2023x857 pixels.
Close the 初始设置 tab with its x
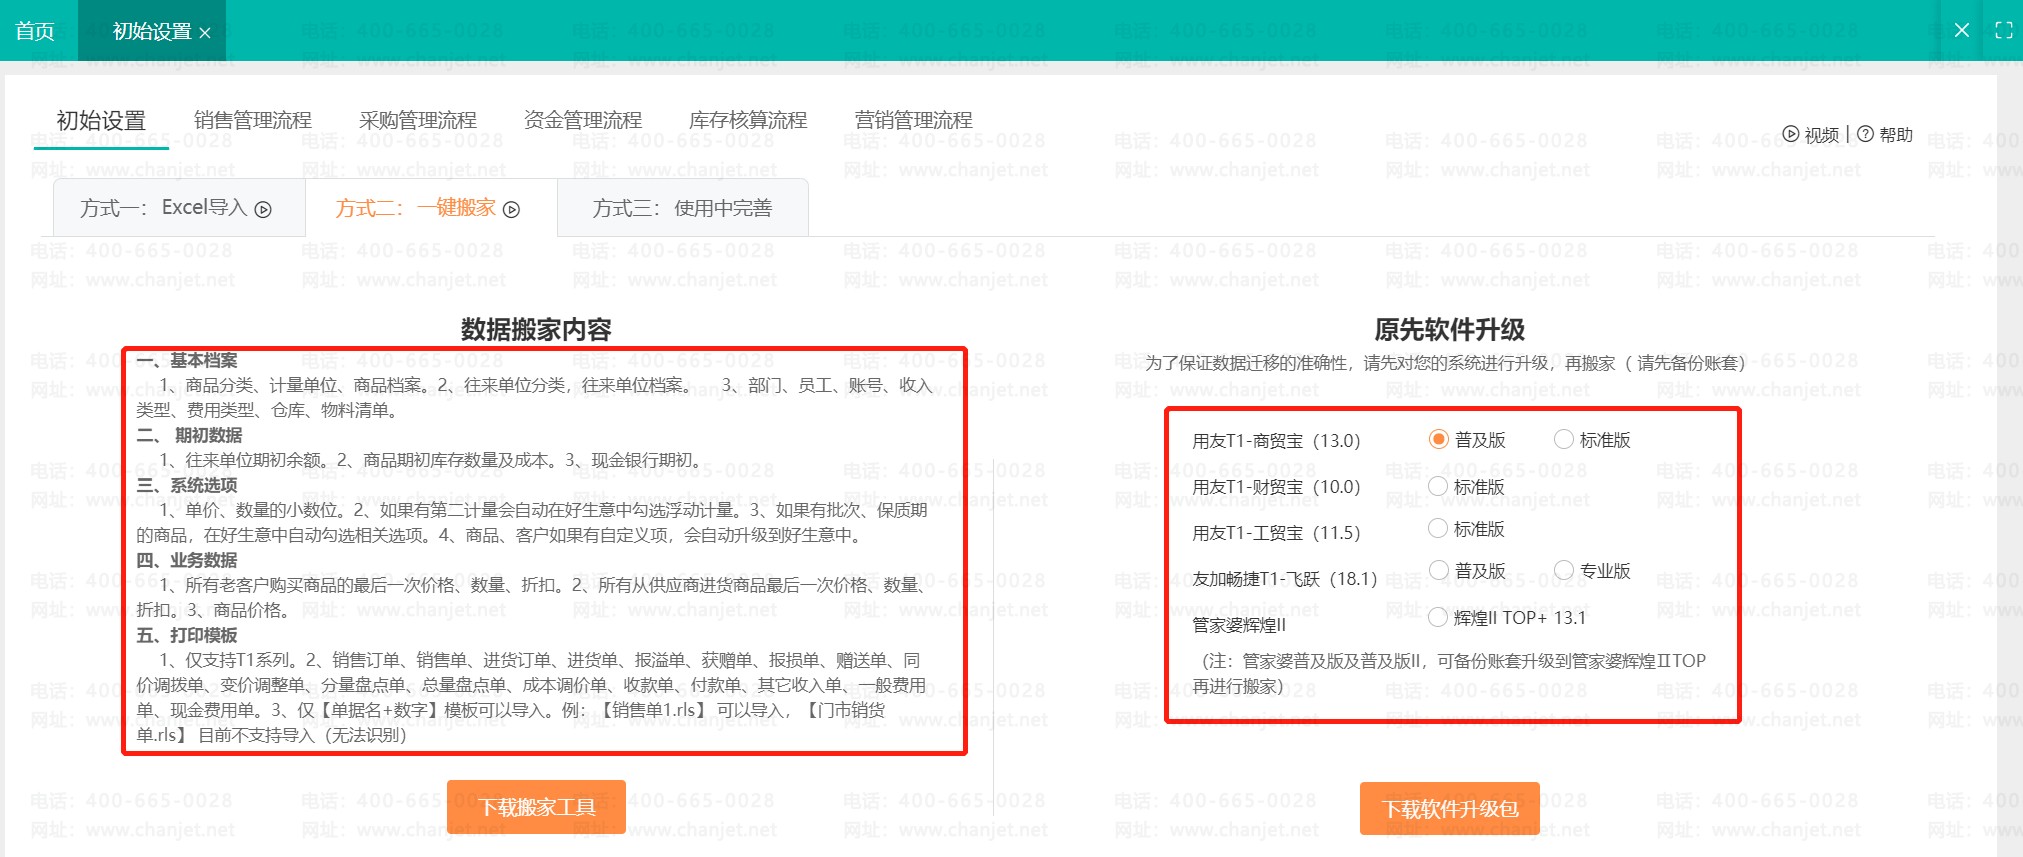(205, 32)
